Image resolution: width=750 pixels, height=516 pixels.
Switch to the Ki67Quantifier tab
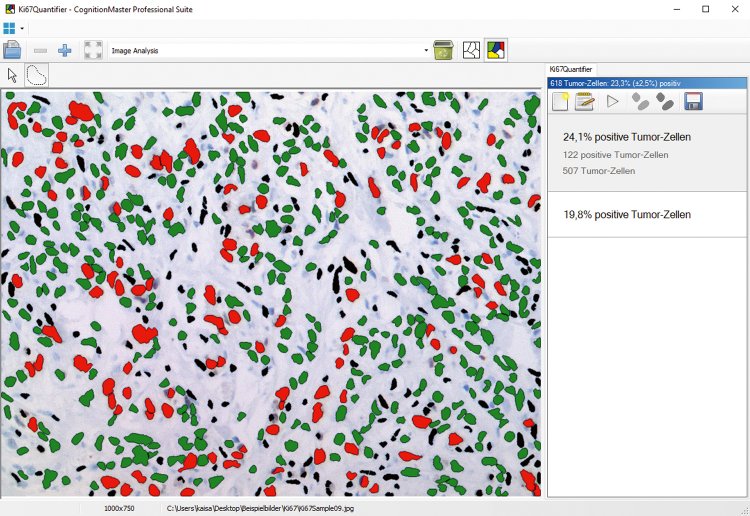click(571, 69)
